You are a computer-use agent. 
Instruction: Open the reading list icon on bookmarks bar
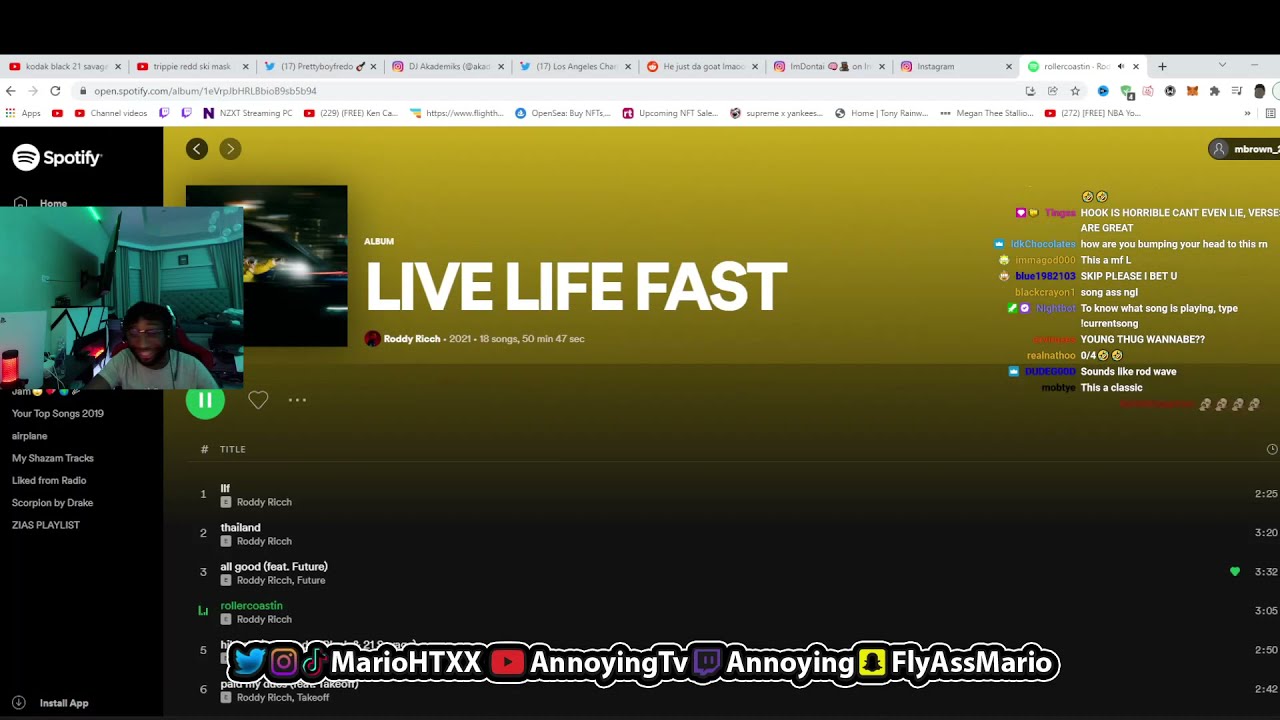click(x=1271, y=113)
